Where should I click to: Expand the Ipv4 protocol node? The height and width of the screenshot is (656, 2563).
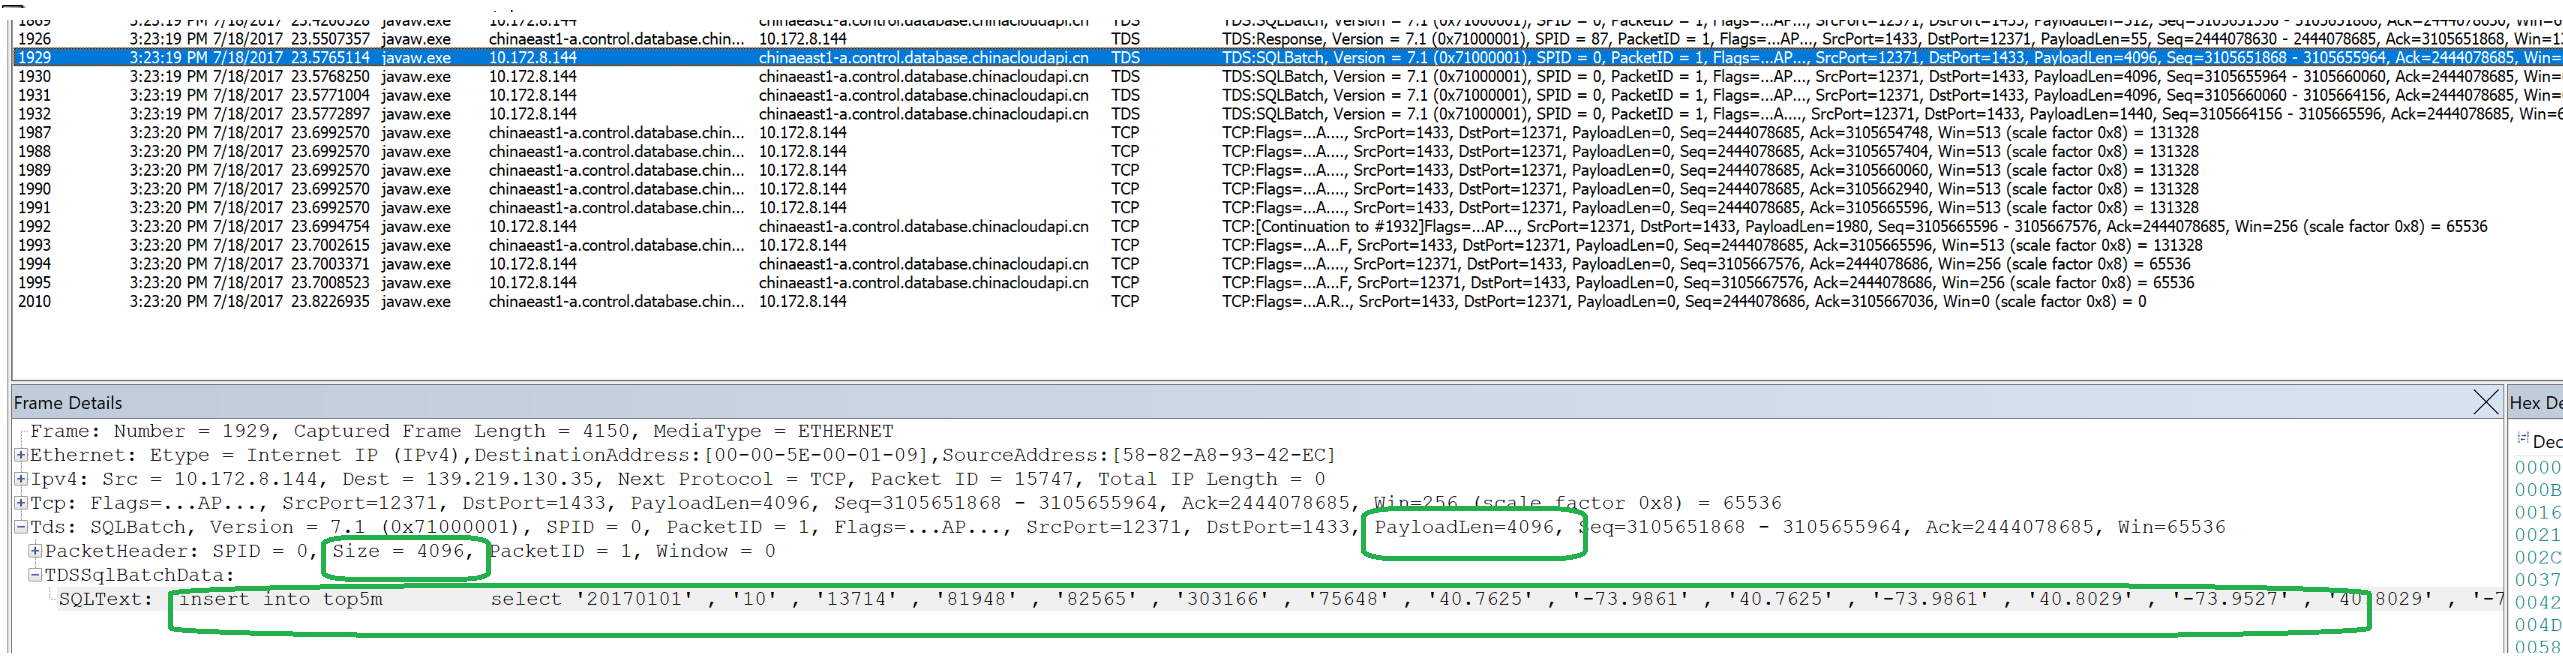point(20,479)
